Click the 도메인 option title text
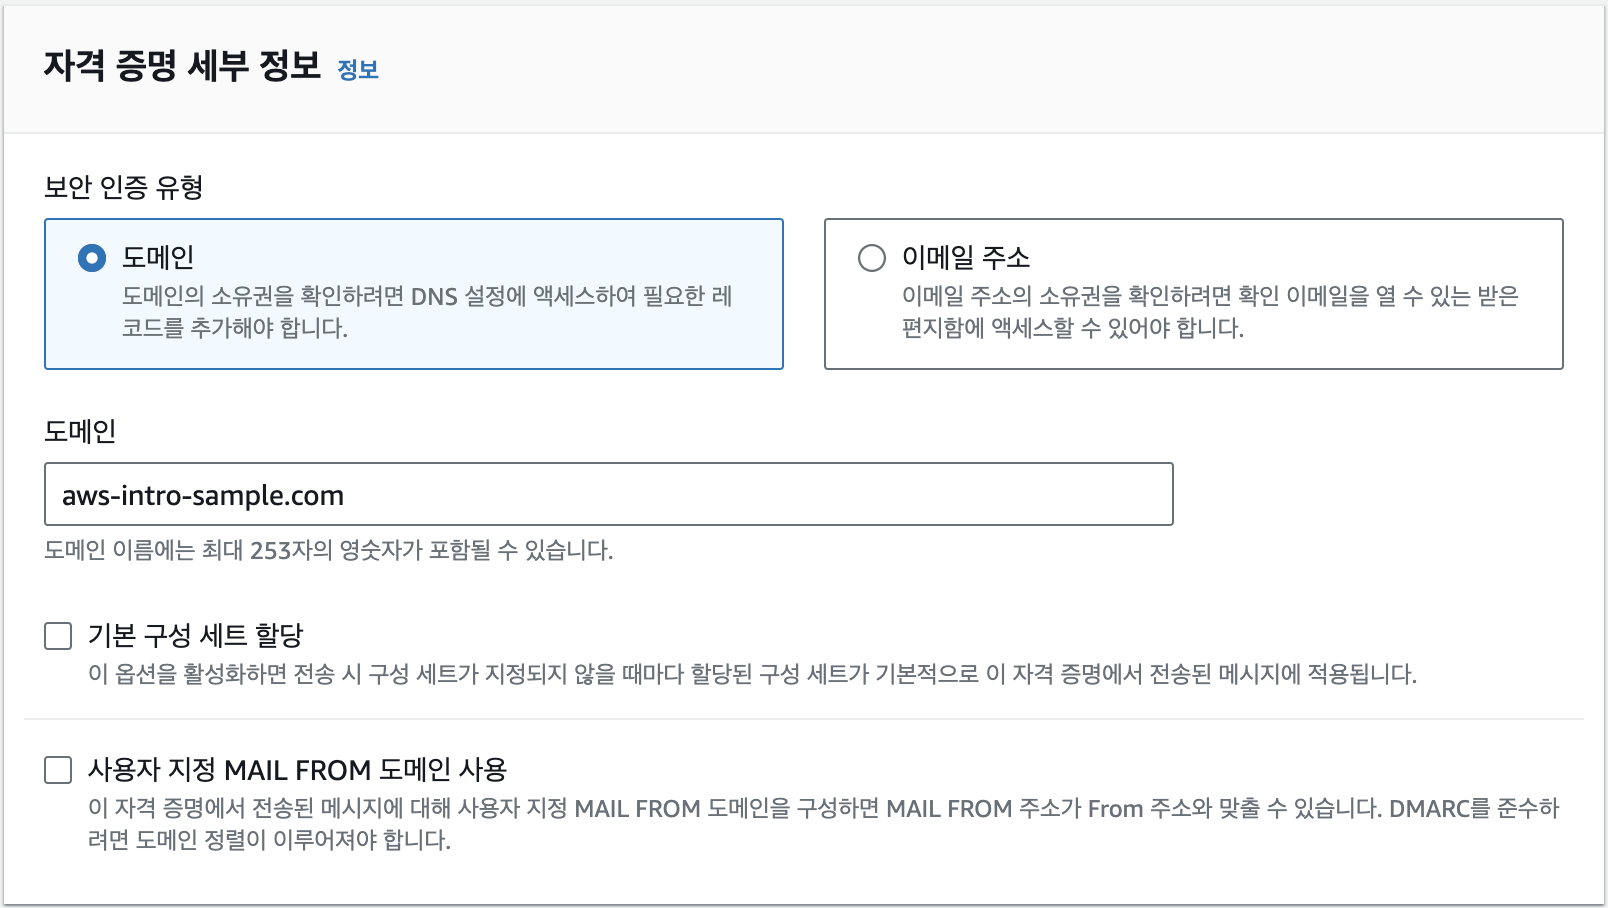Screen dimensions: 1608x908 [x=158, y=258]
